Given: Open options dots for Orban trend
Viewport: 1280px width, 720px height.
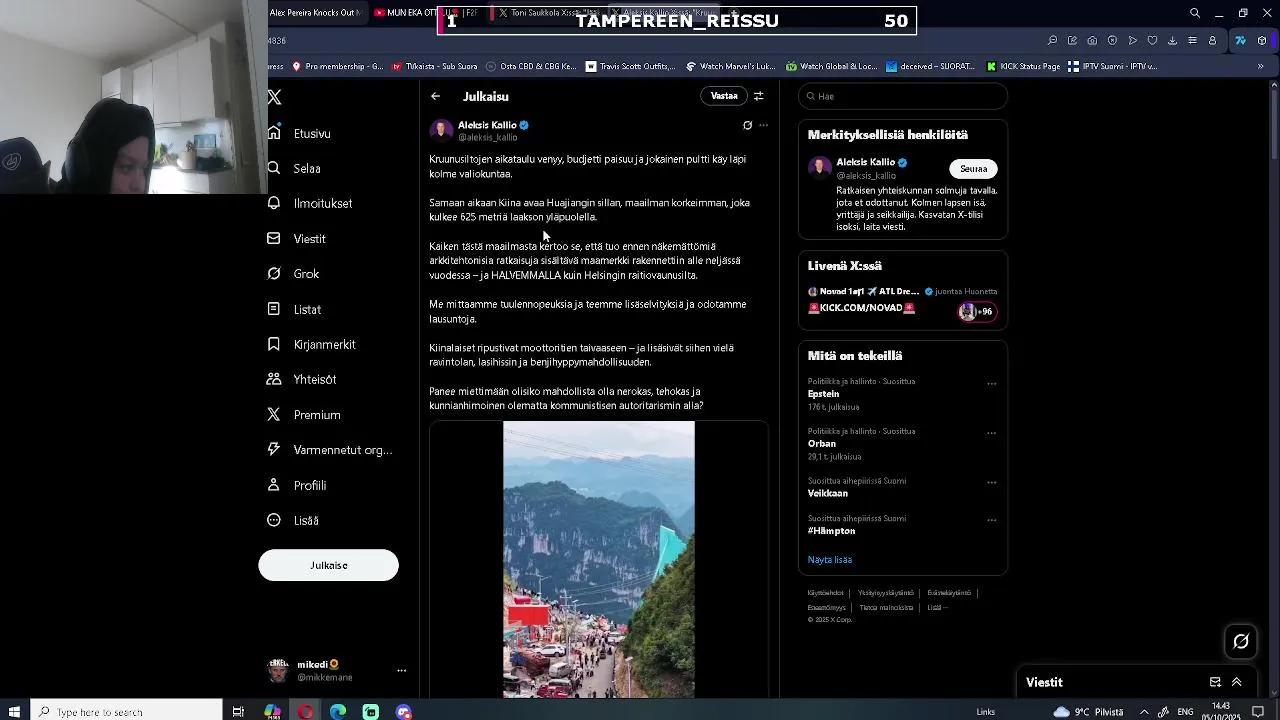Looking at the screenshot, I should click(992, 433).
